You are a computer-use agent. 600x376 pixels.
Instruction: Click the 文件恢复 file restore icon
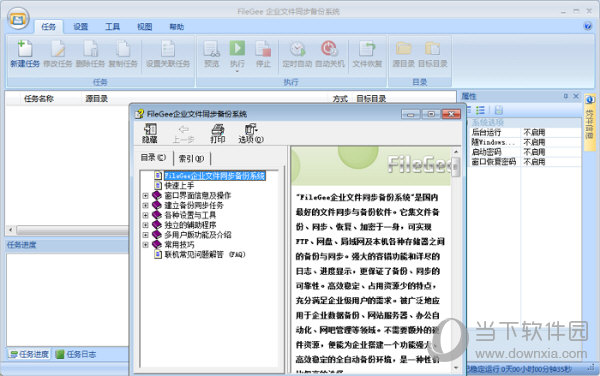367,50
